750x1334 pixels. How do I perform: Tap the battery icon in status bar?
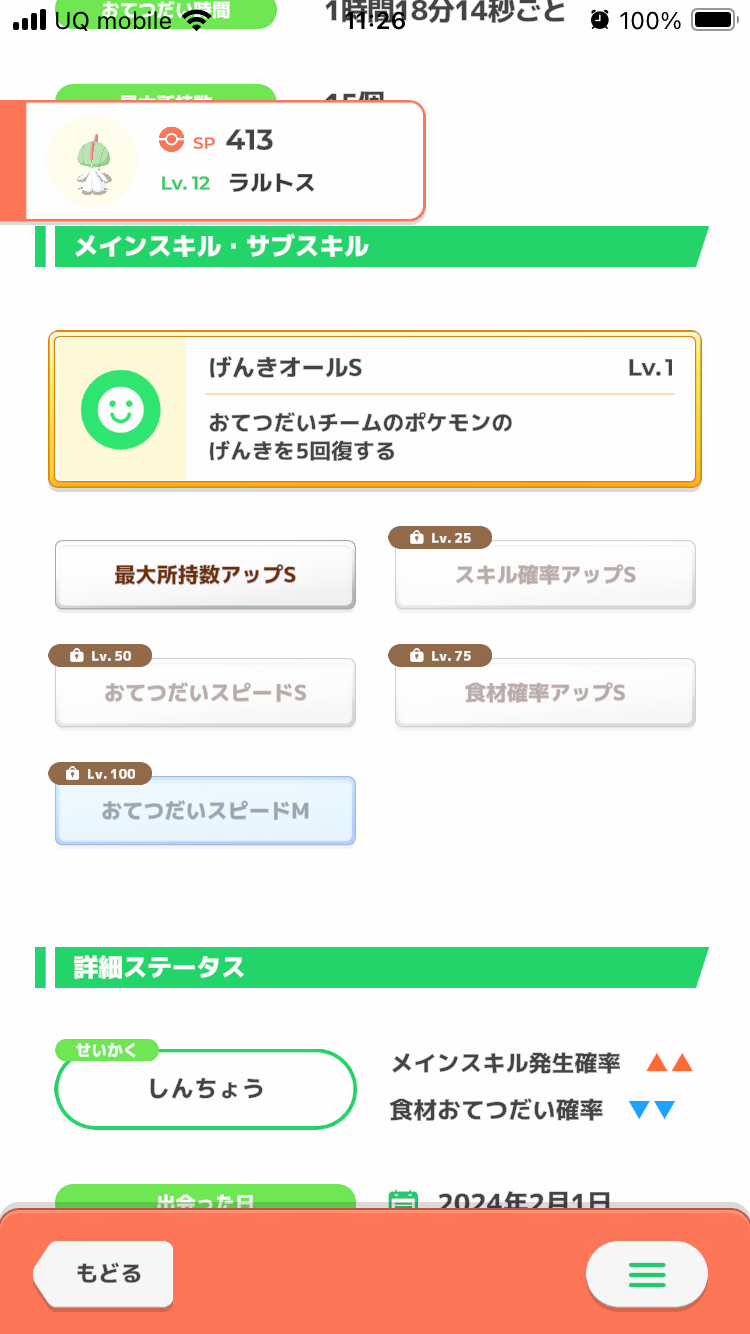click(x=713, y=20)
